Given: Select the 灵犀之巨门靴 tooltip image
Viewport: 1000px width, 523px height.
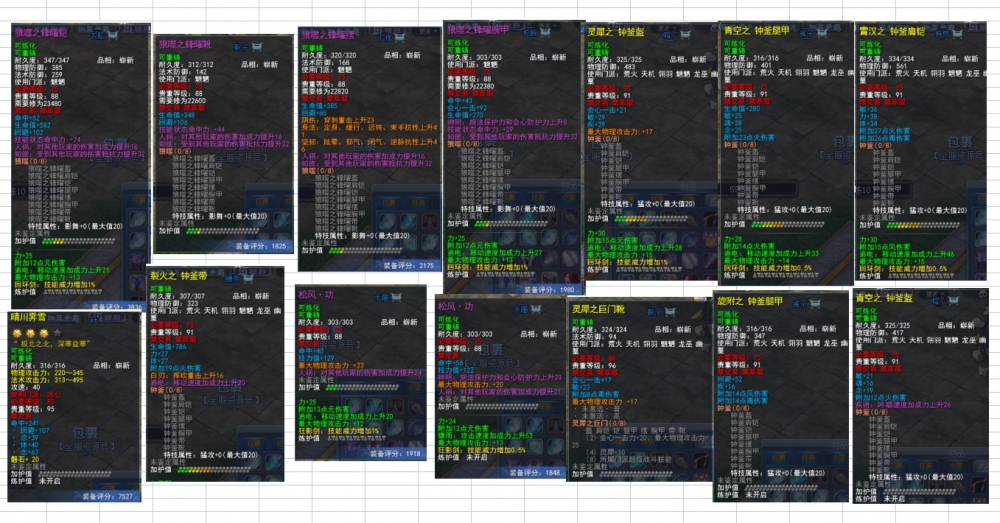Looking at the screenshot, I should tap(640, 389).
